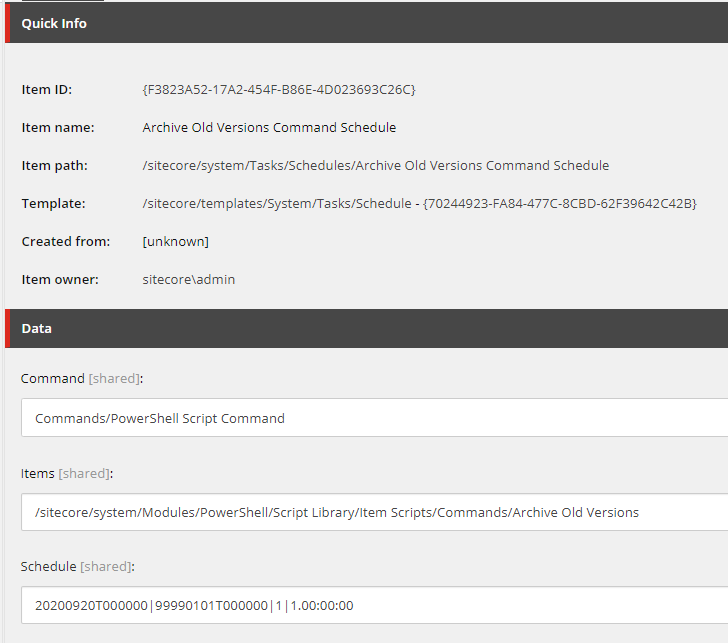Click the Item owner label

click(60, 279)
